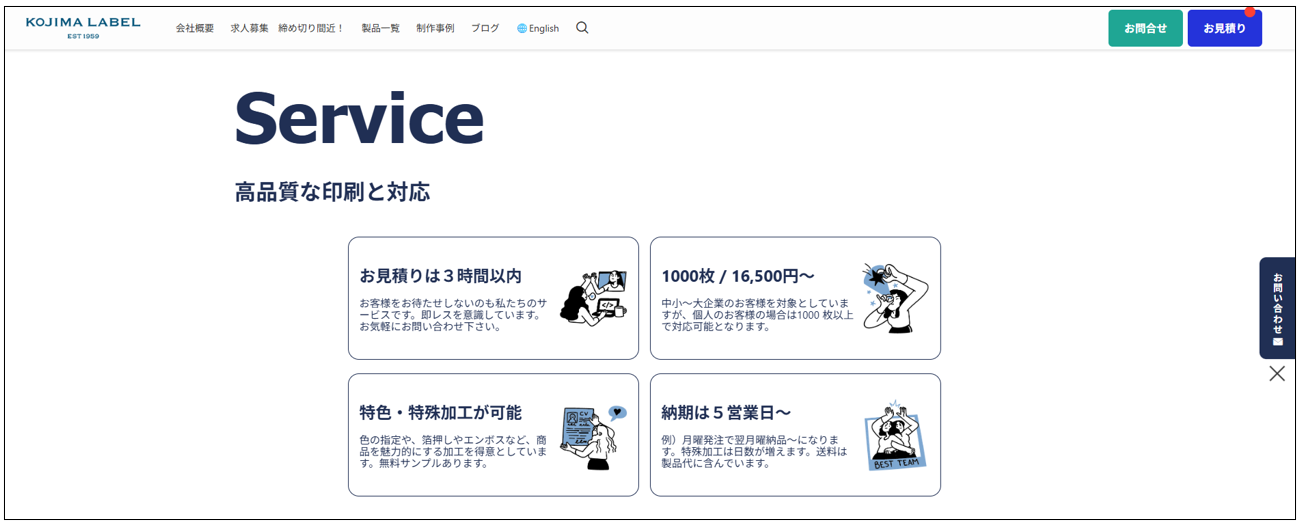Select the お見積りは３時間以内 card heading
This screenshot has width=1302, height=524.
click(x=441, y=276)
